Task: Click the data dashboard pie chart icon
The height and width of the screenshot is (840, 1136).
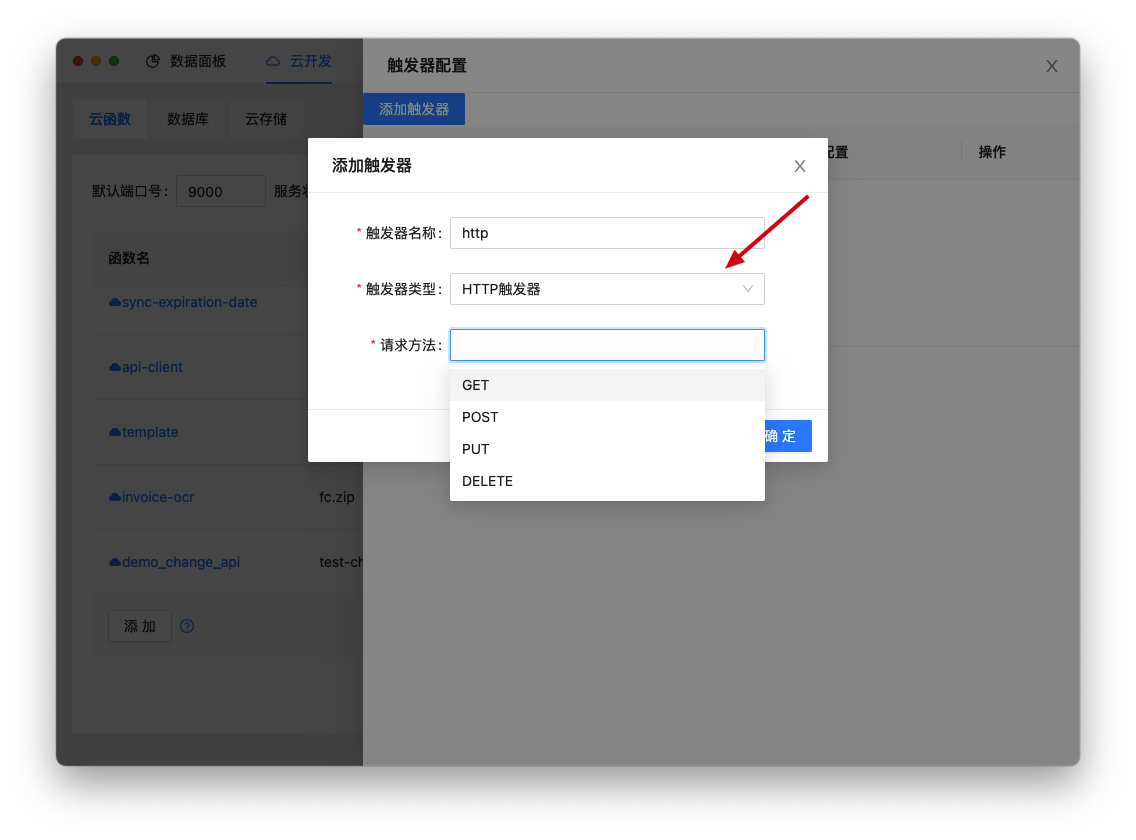Action: tap(153, 61)
